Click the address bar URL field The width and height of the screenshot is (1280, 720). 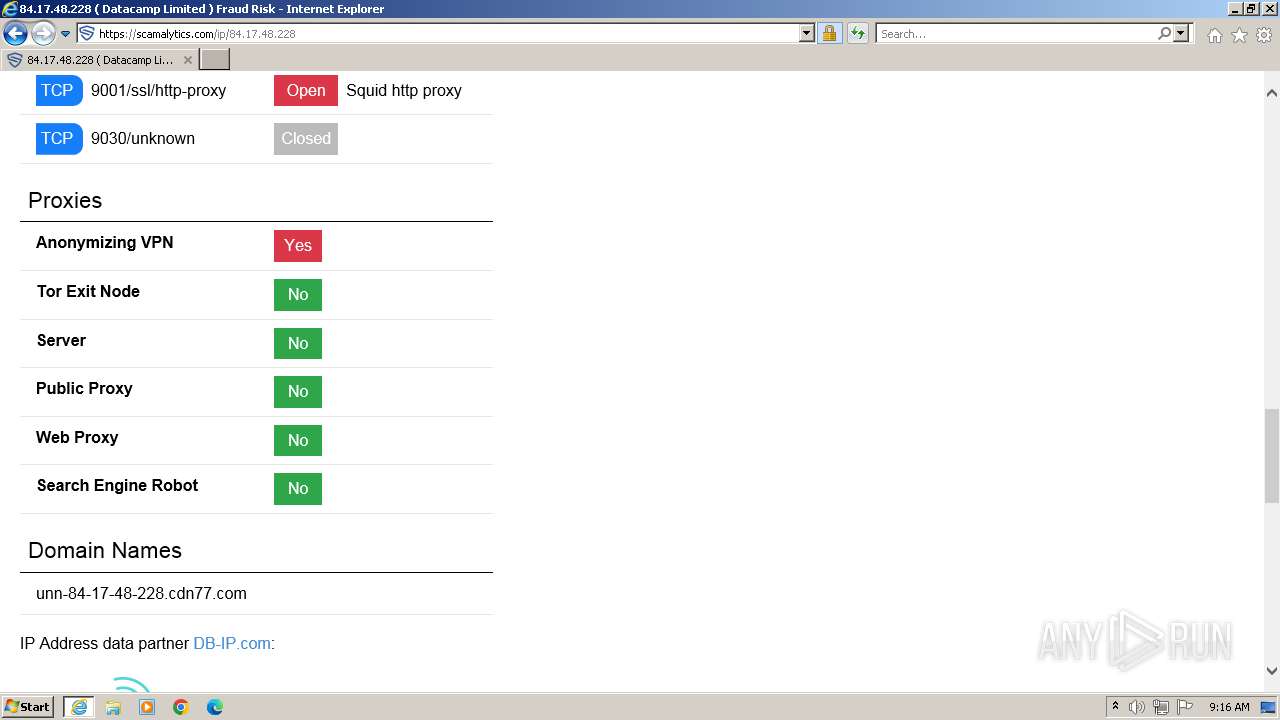[447, 34]
